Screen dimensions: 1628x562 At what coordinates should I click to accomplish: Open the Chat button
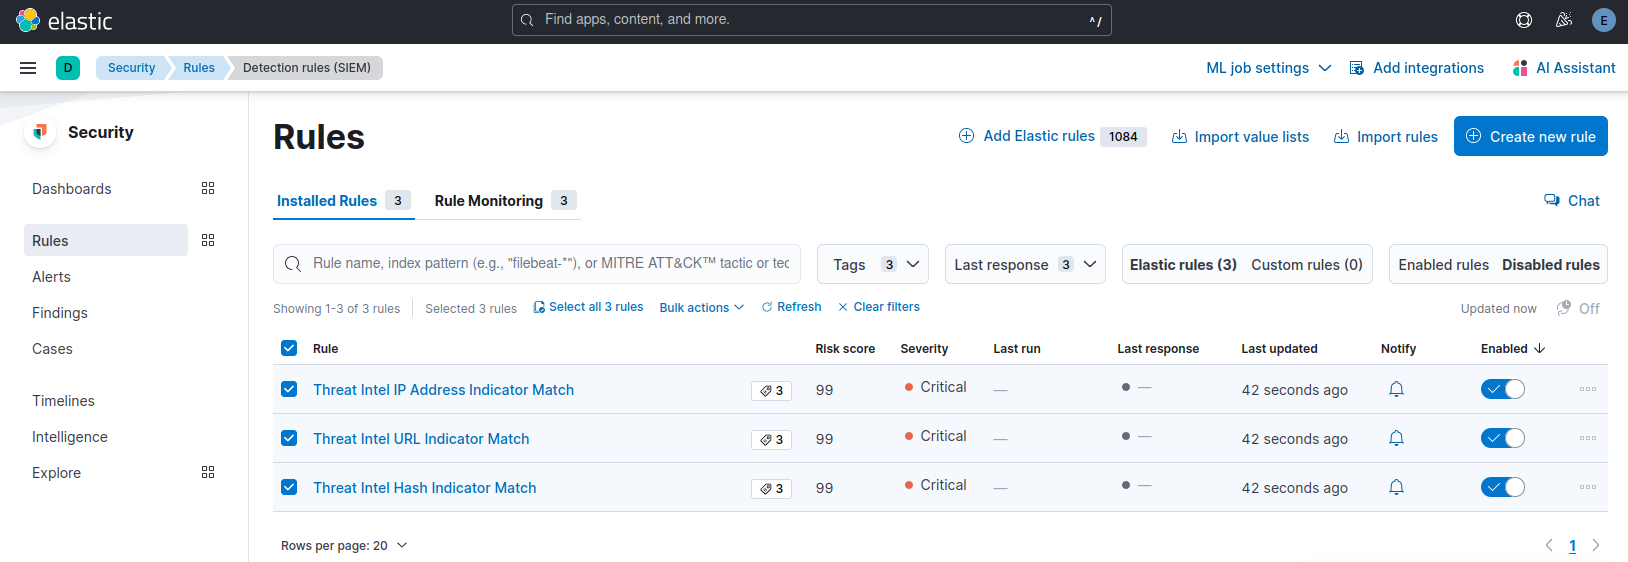click(x=1572, y=201)
